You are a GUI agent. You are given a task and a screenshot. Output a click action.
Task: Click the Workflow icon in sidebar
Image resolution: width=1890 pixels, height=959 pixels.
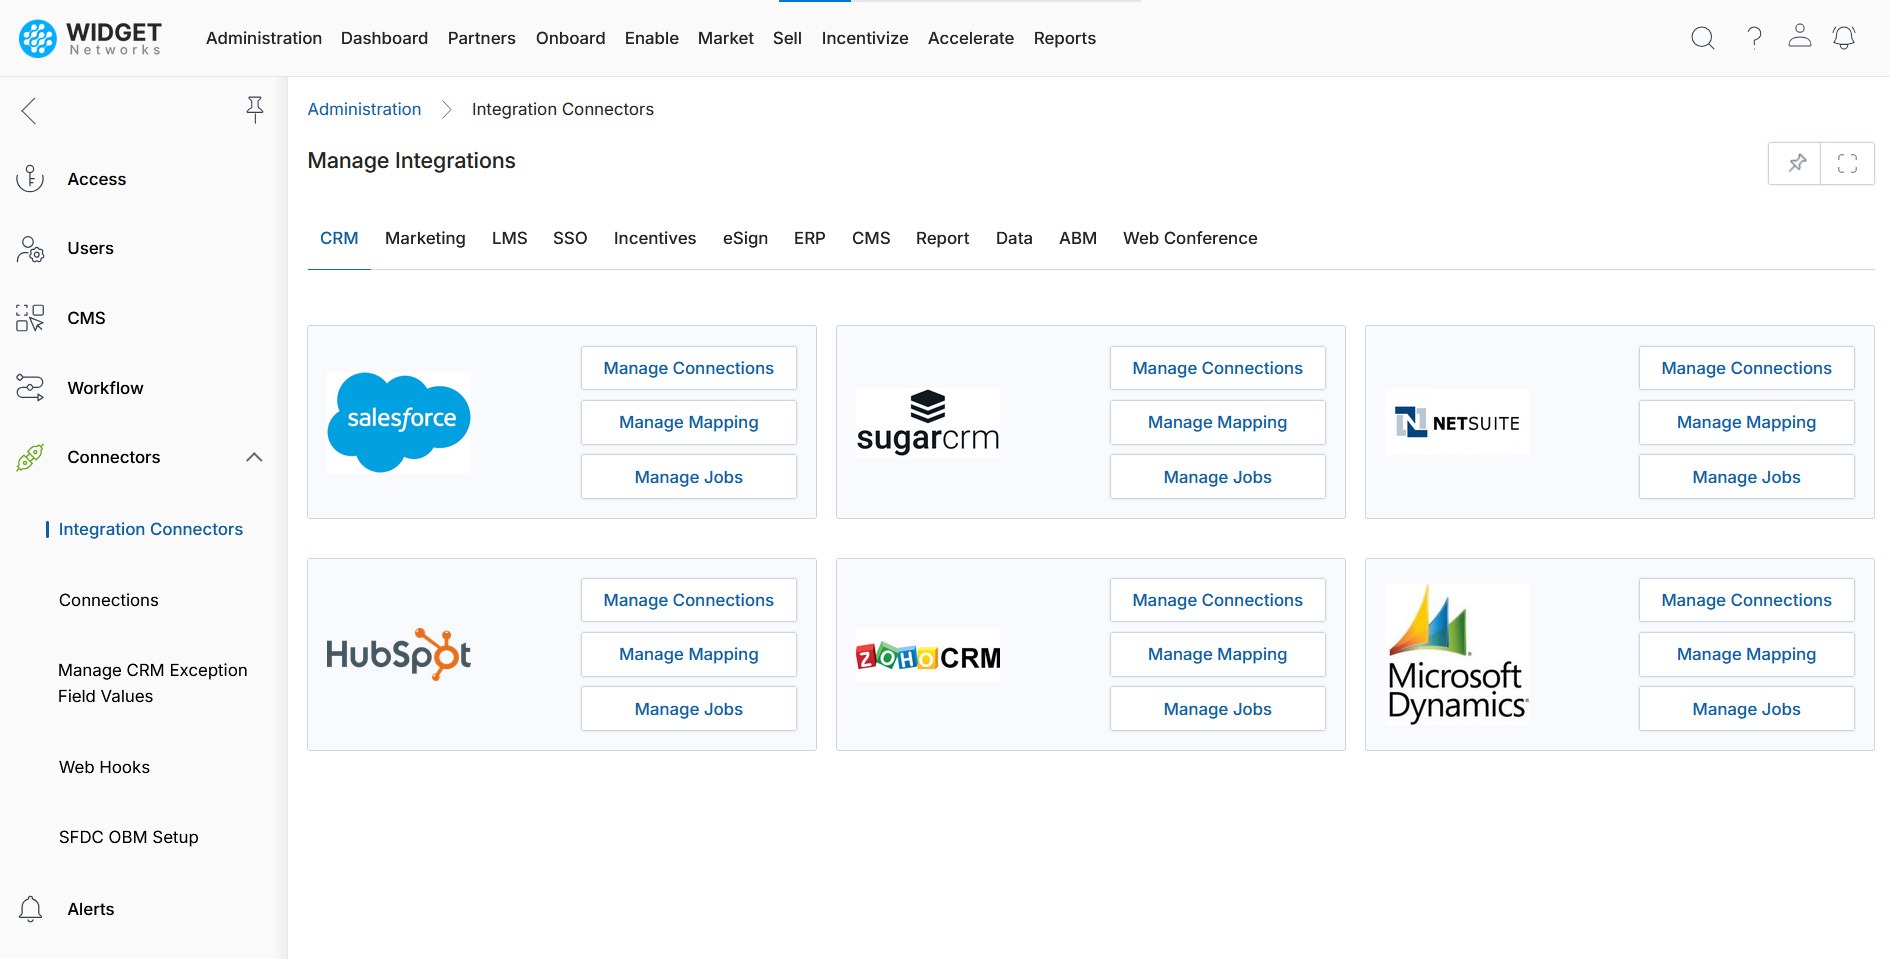30,388
